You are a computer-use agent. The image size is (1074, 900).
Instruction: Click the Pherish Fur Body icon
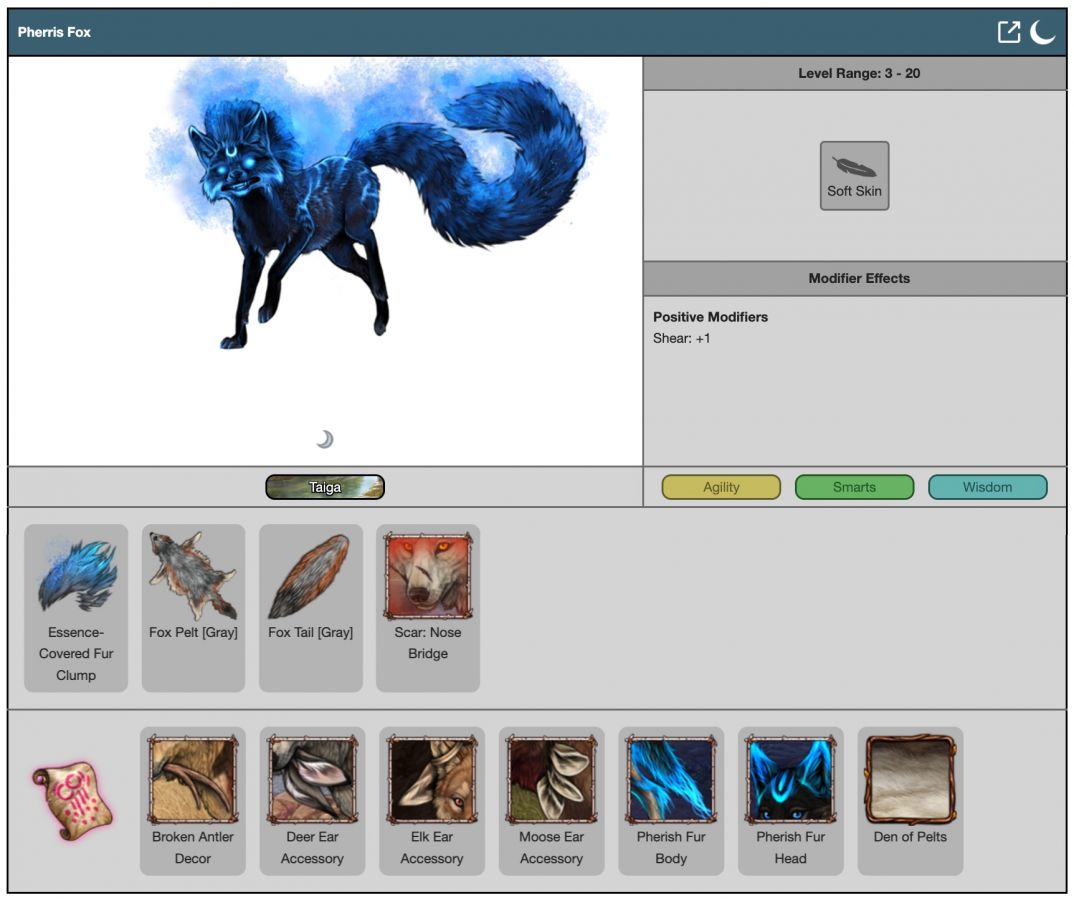click(671, 780)
